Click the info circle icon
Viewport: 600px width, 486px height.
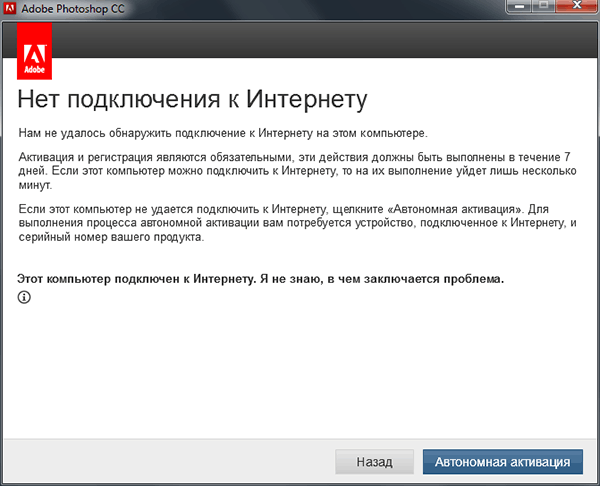pyautogui.click(x=24, y=297)
